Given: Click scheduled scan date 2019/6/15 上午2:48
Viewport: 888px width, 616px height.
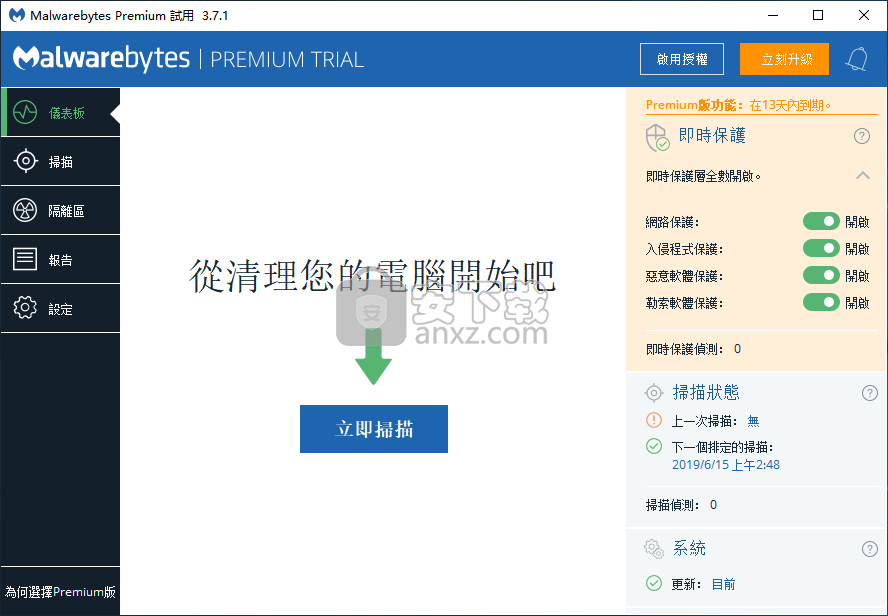Looking at the screenshot, I should point(726,465).
